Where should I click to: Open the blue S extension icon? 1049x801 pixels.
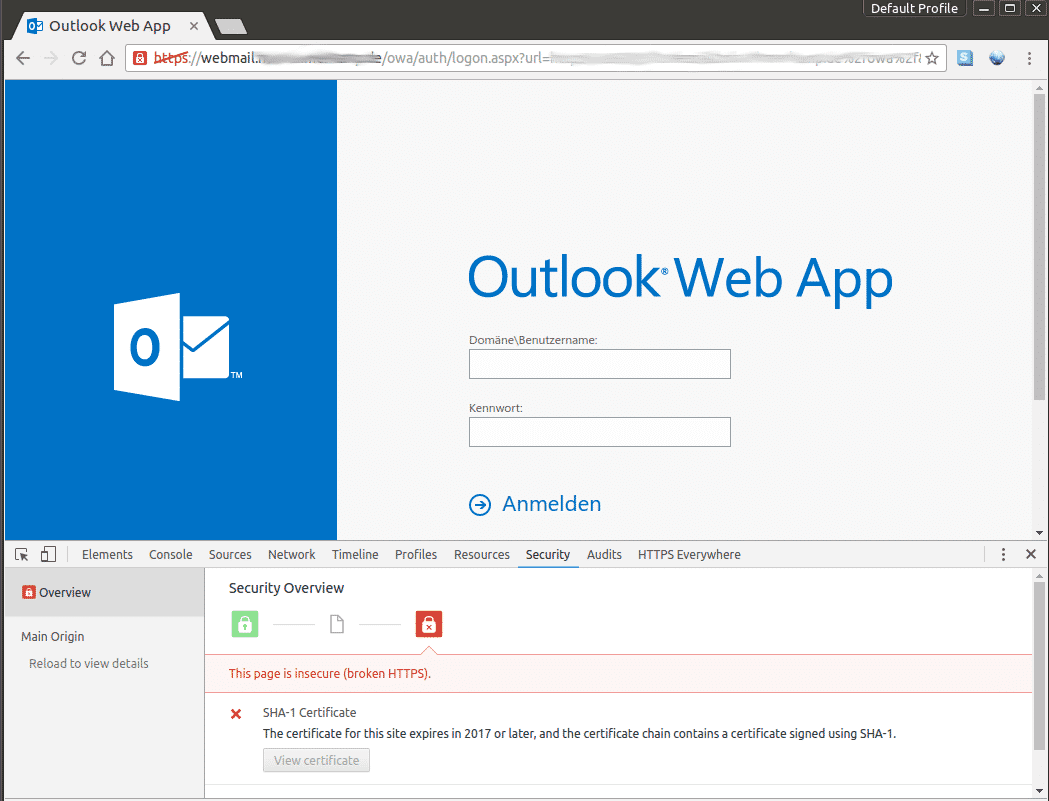click(x=965, y=58)
